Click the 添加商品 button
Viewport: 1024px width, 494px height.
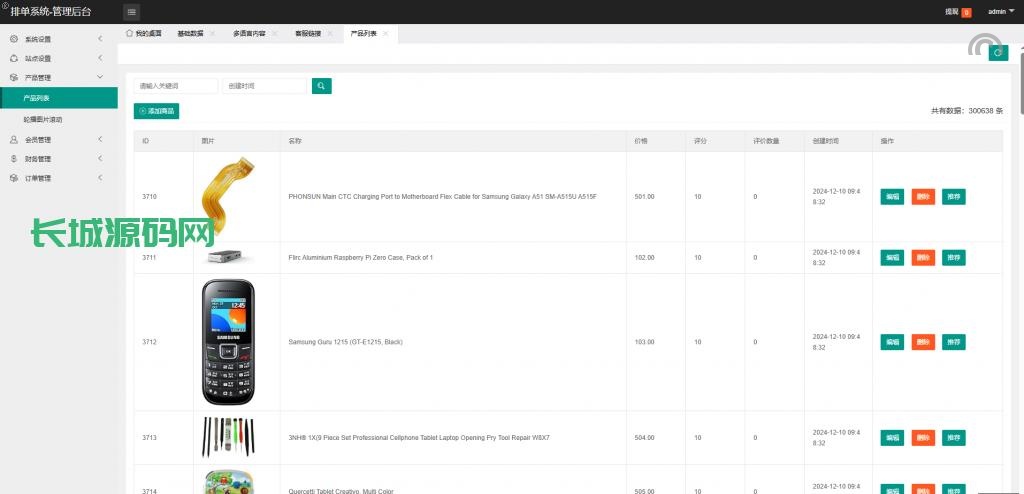point(157,111)
